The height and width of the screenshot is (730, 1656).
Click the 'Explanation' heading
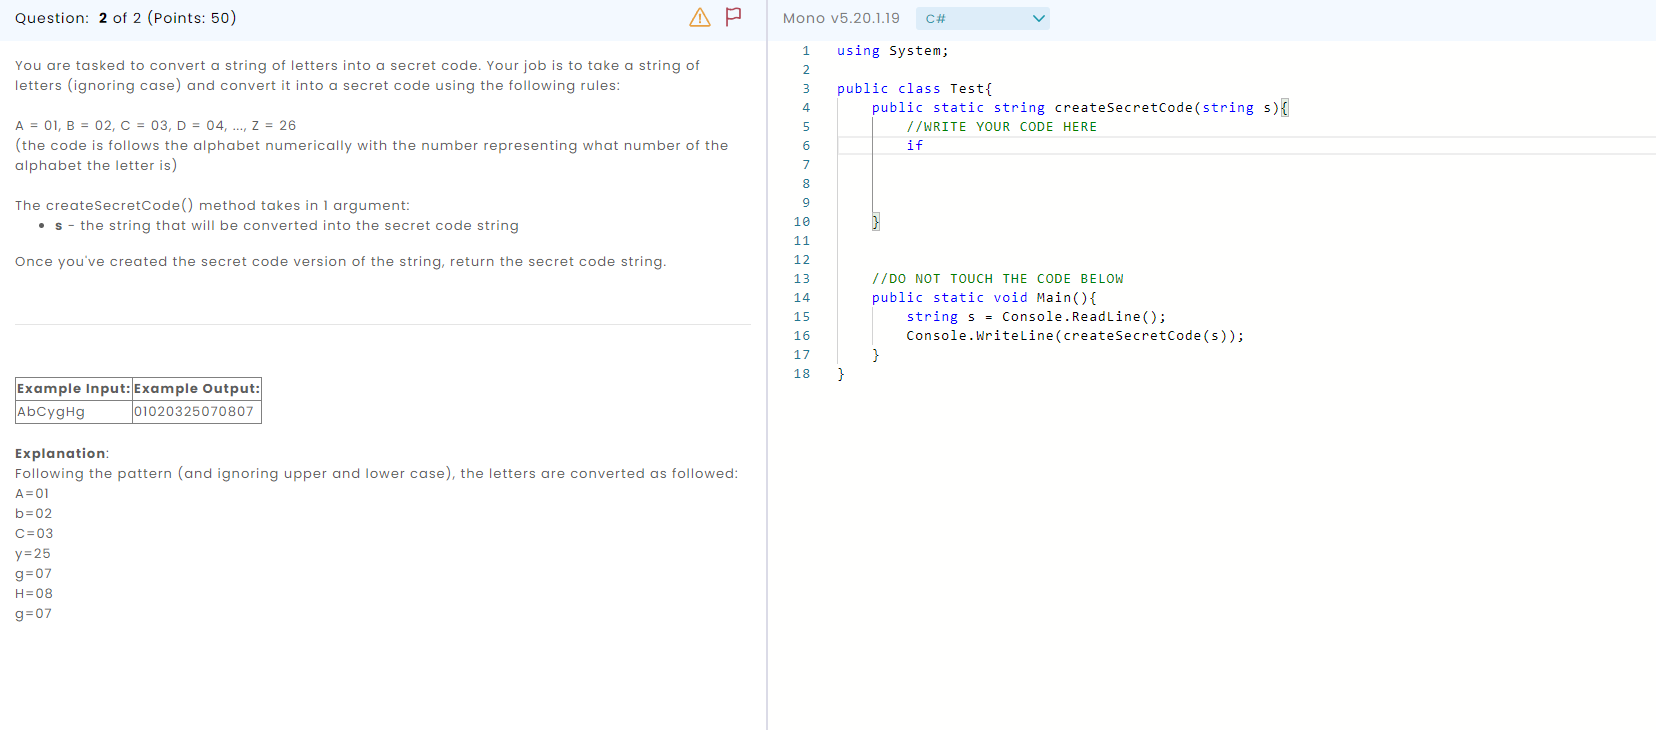click(x=60, y=454)
